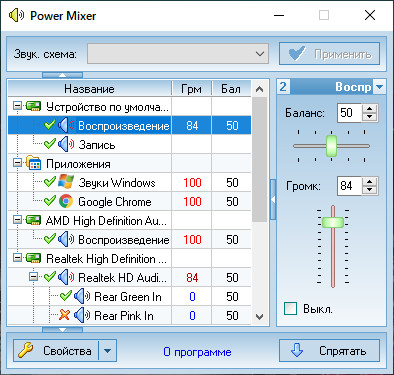
Task: Collapse the AMD High Definition Au... node
Action: click(x=17, y=220)
